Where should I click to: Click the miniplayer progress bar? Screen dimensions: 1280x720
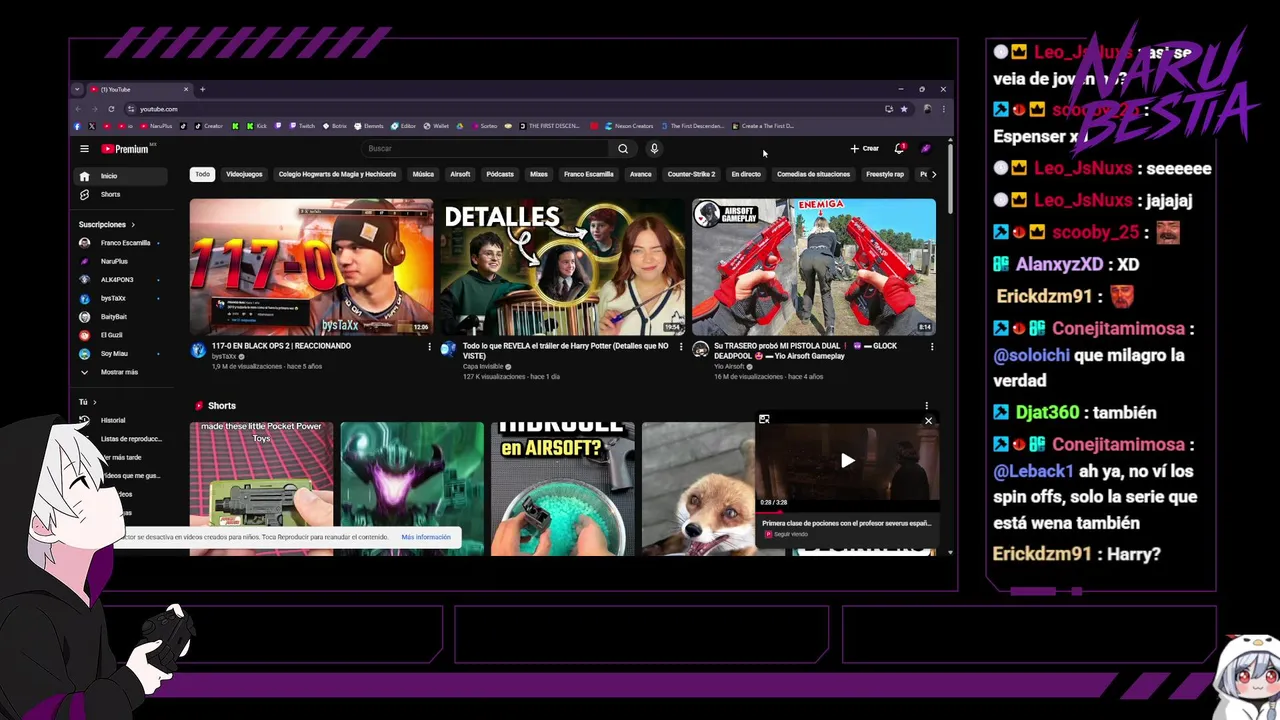coord(847,512)
